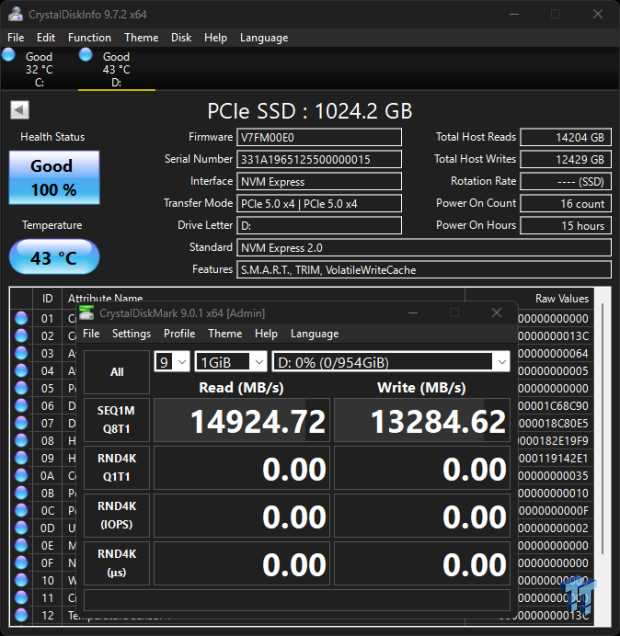The width and height of the screenshot is (620, 636).
Task: Open the test size dropdown showing 1GiB
Action: click(230, 361)
